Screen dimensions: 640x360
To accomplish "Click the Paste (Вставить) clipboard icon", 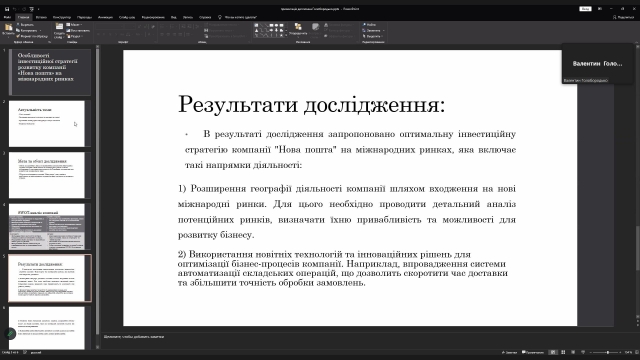I will [x=8, y=28].
